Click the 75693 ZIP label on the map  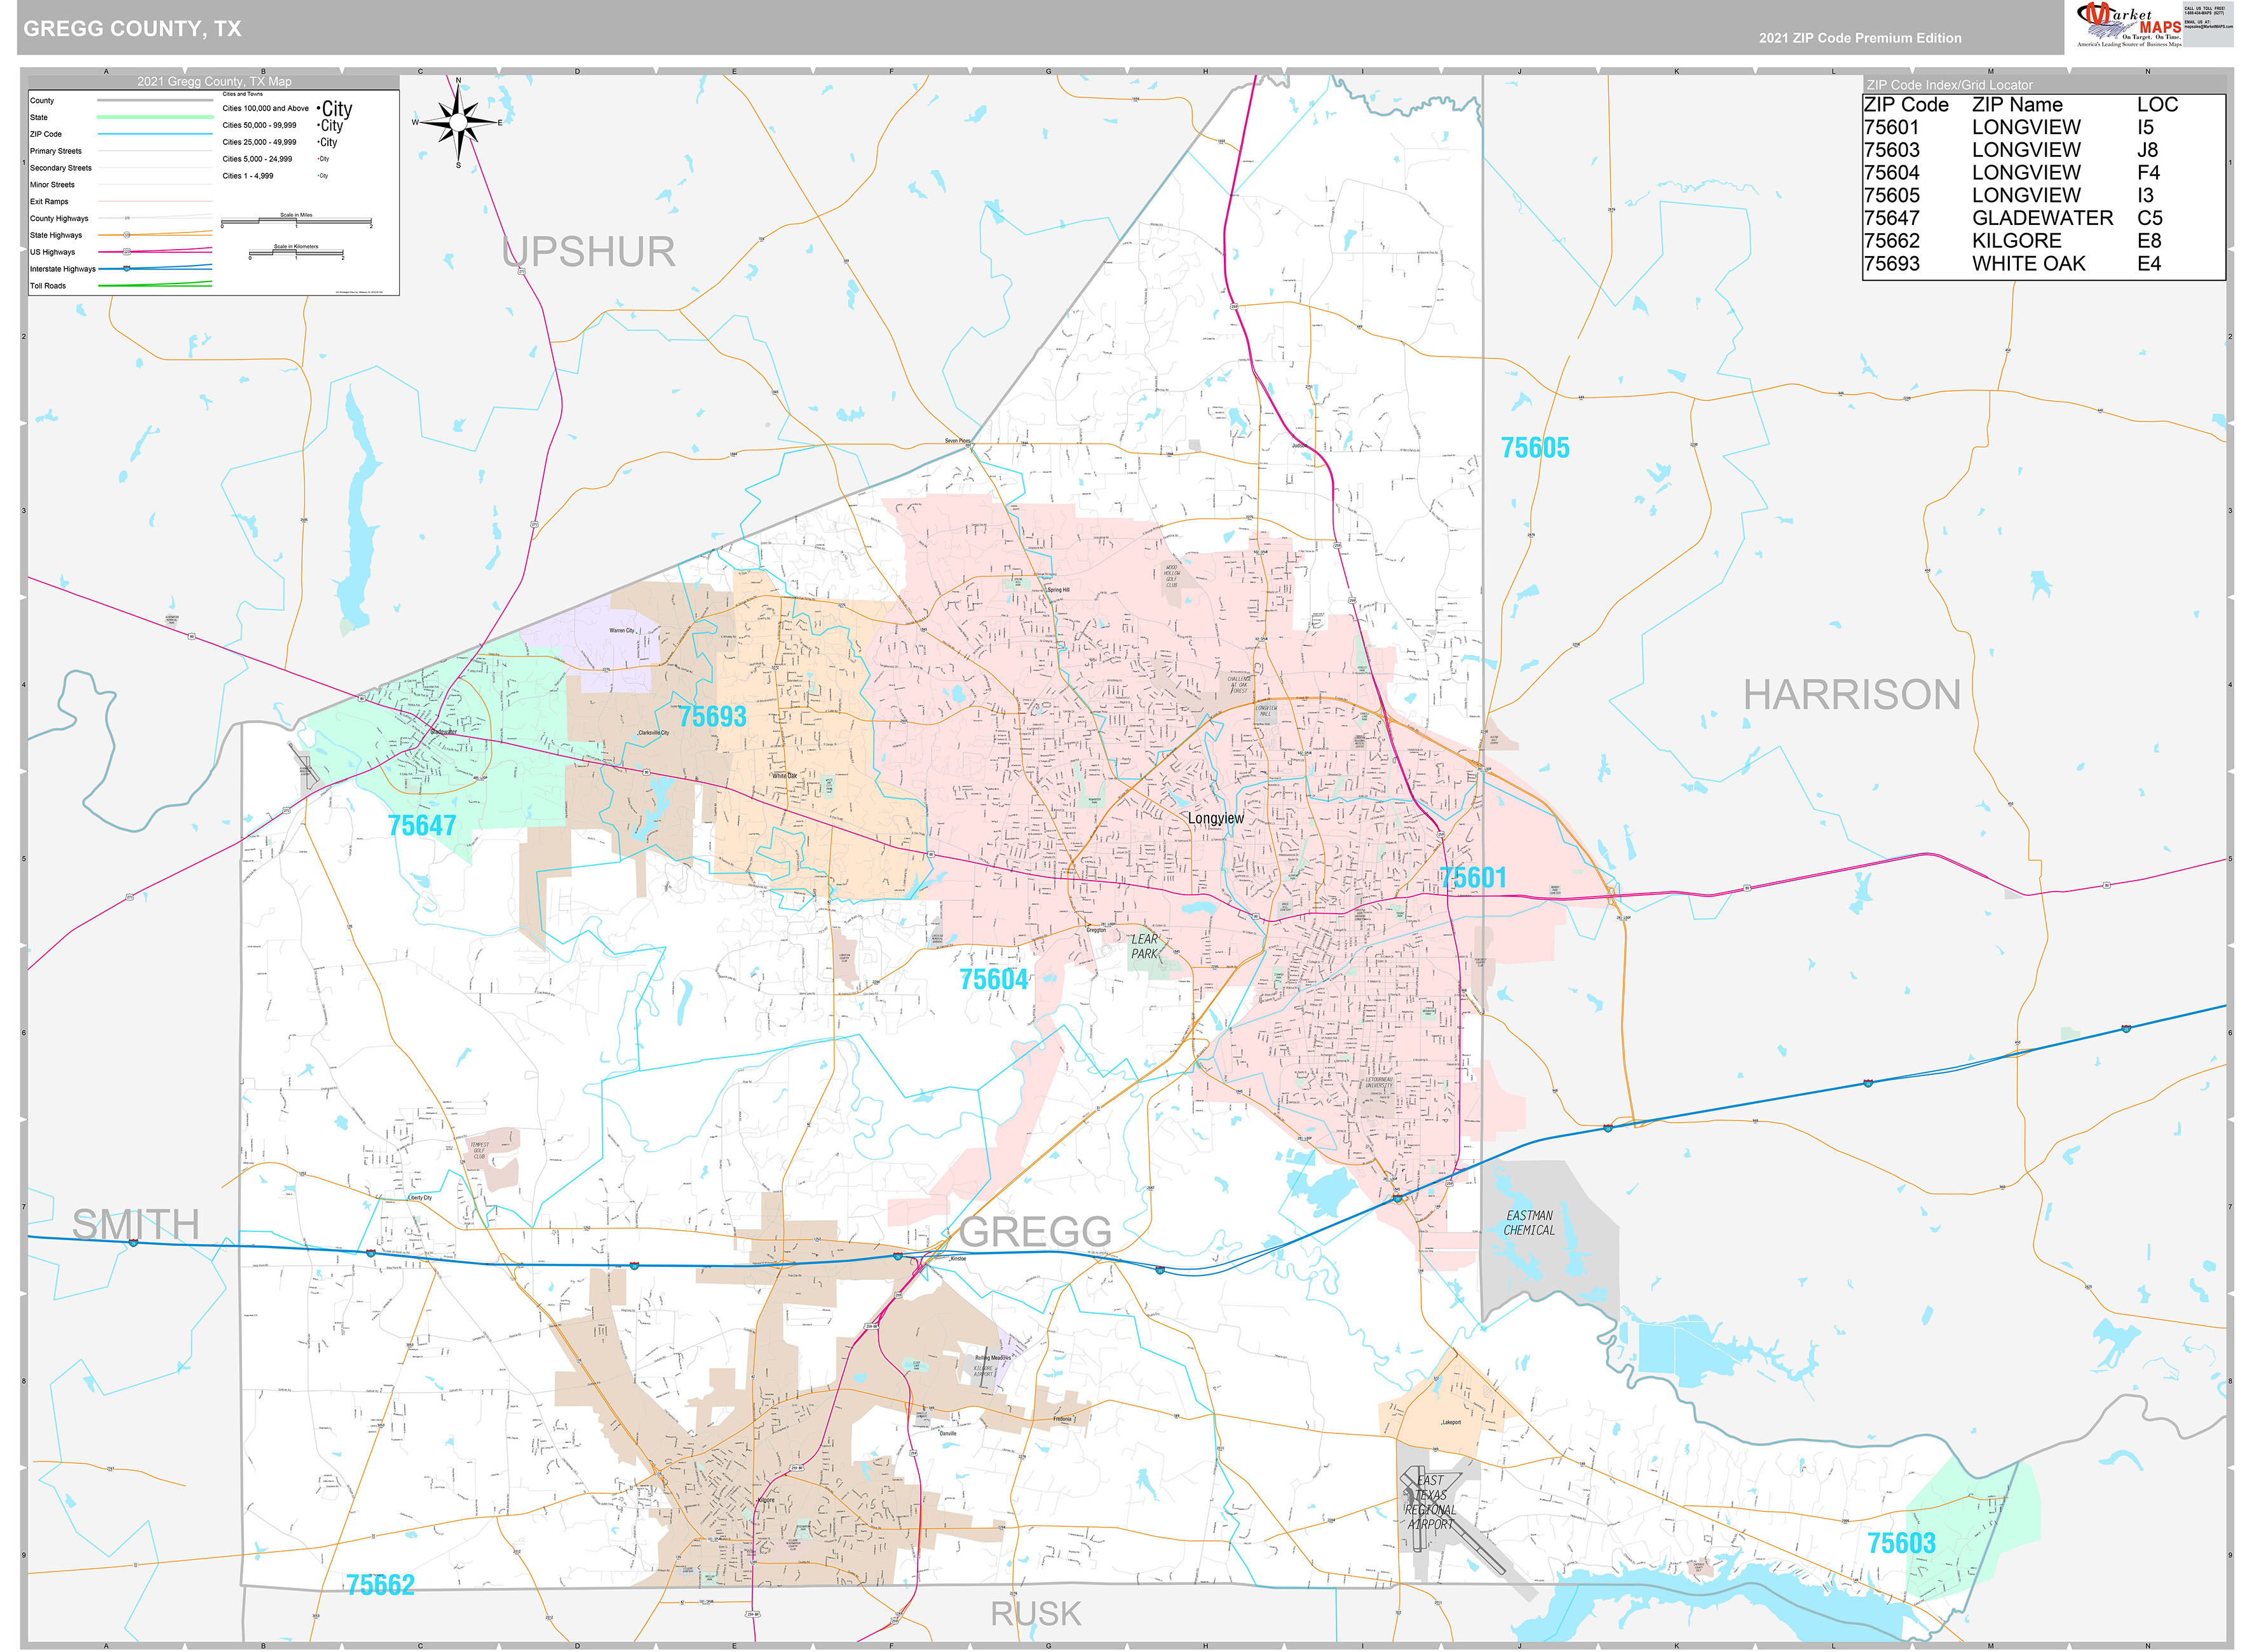[712, 716]
